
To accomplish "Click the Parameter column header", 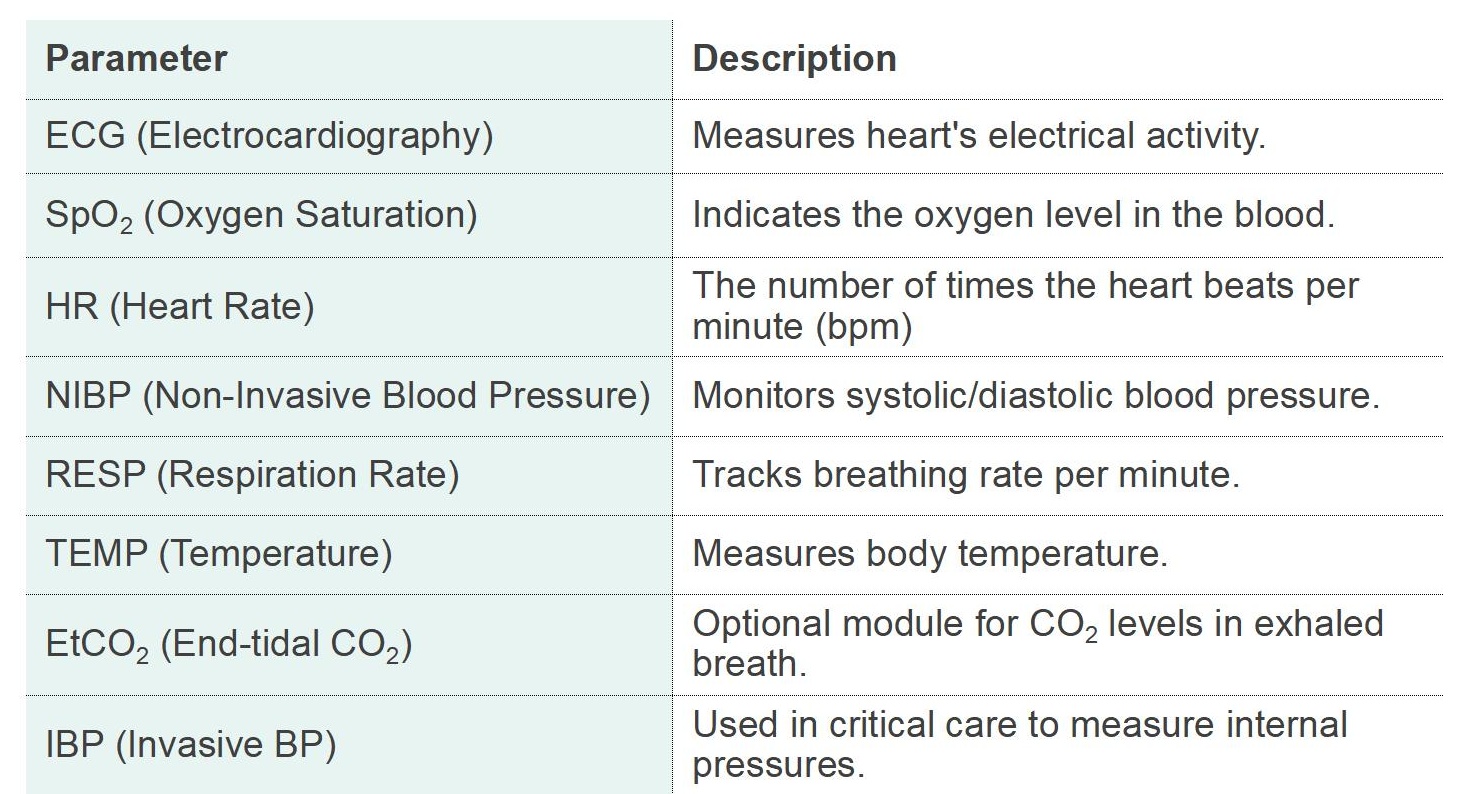I will pyautogui.click(x=136, y=58).
